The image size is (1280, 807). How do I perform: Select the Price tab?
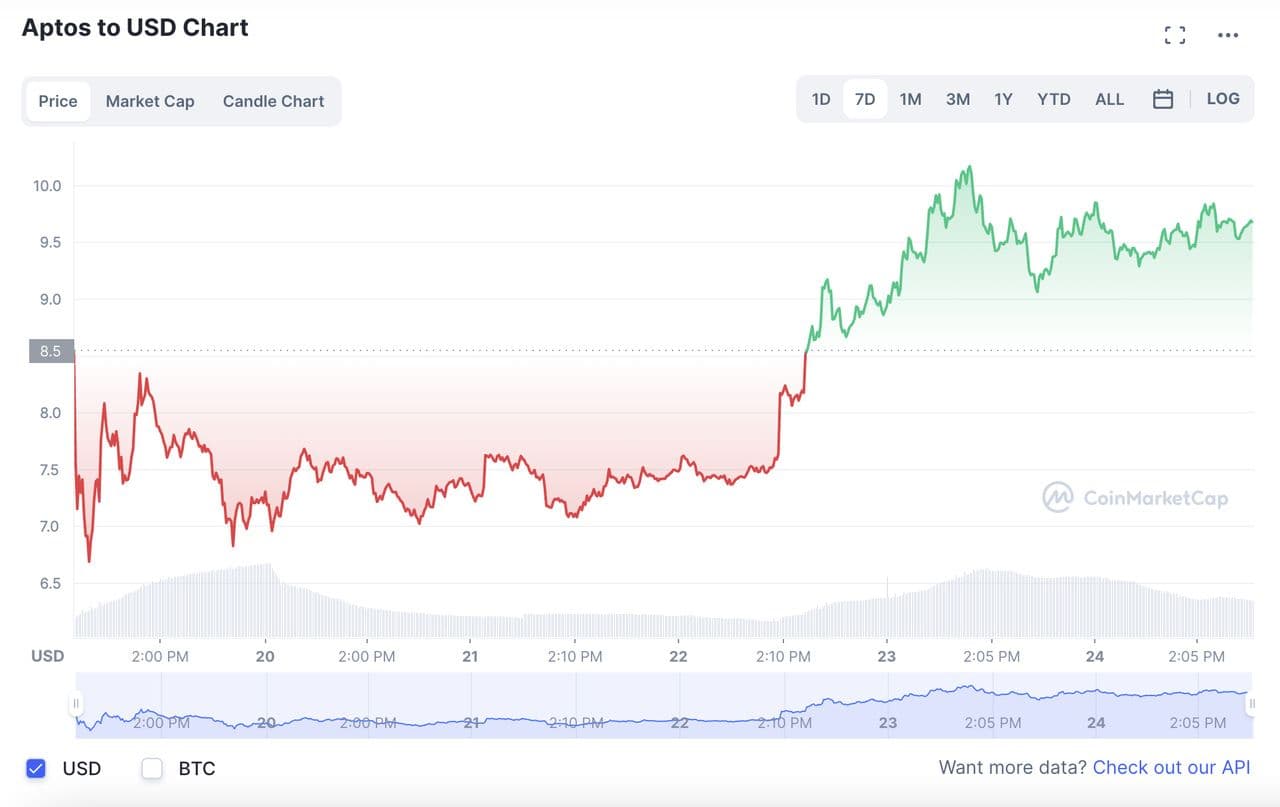pos(58,101)
